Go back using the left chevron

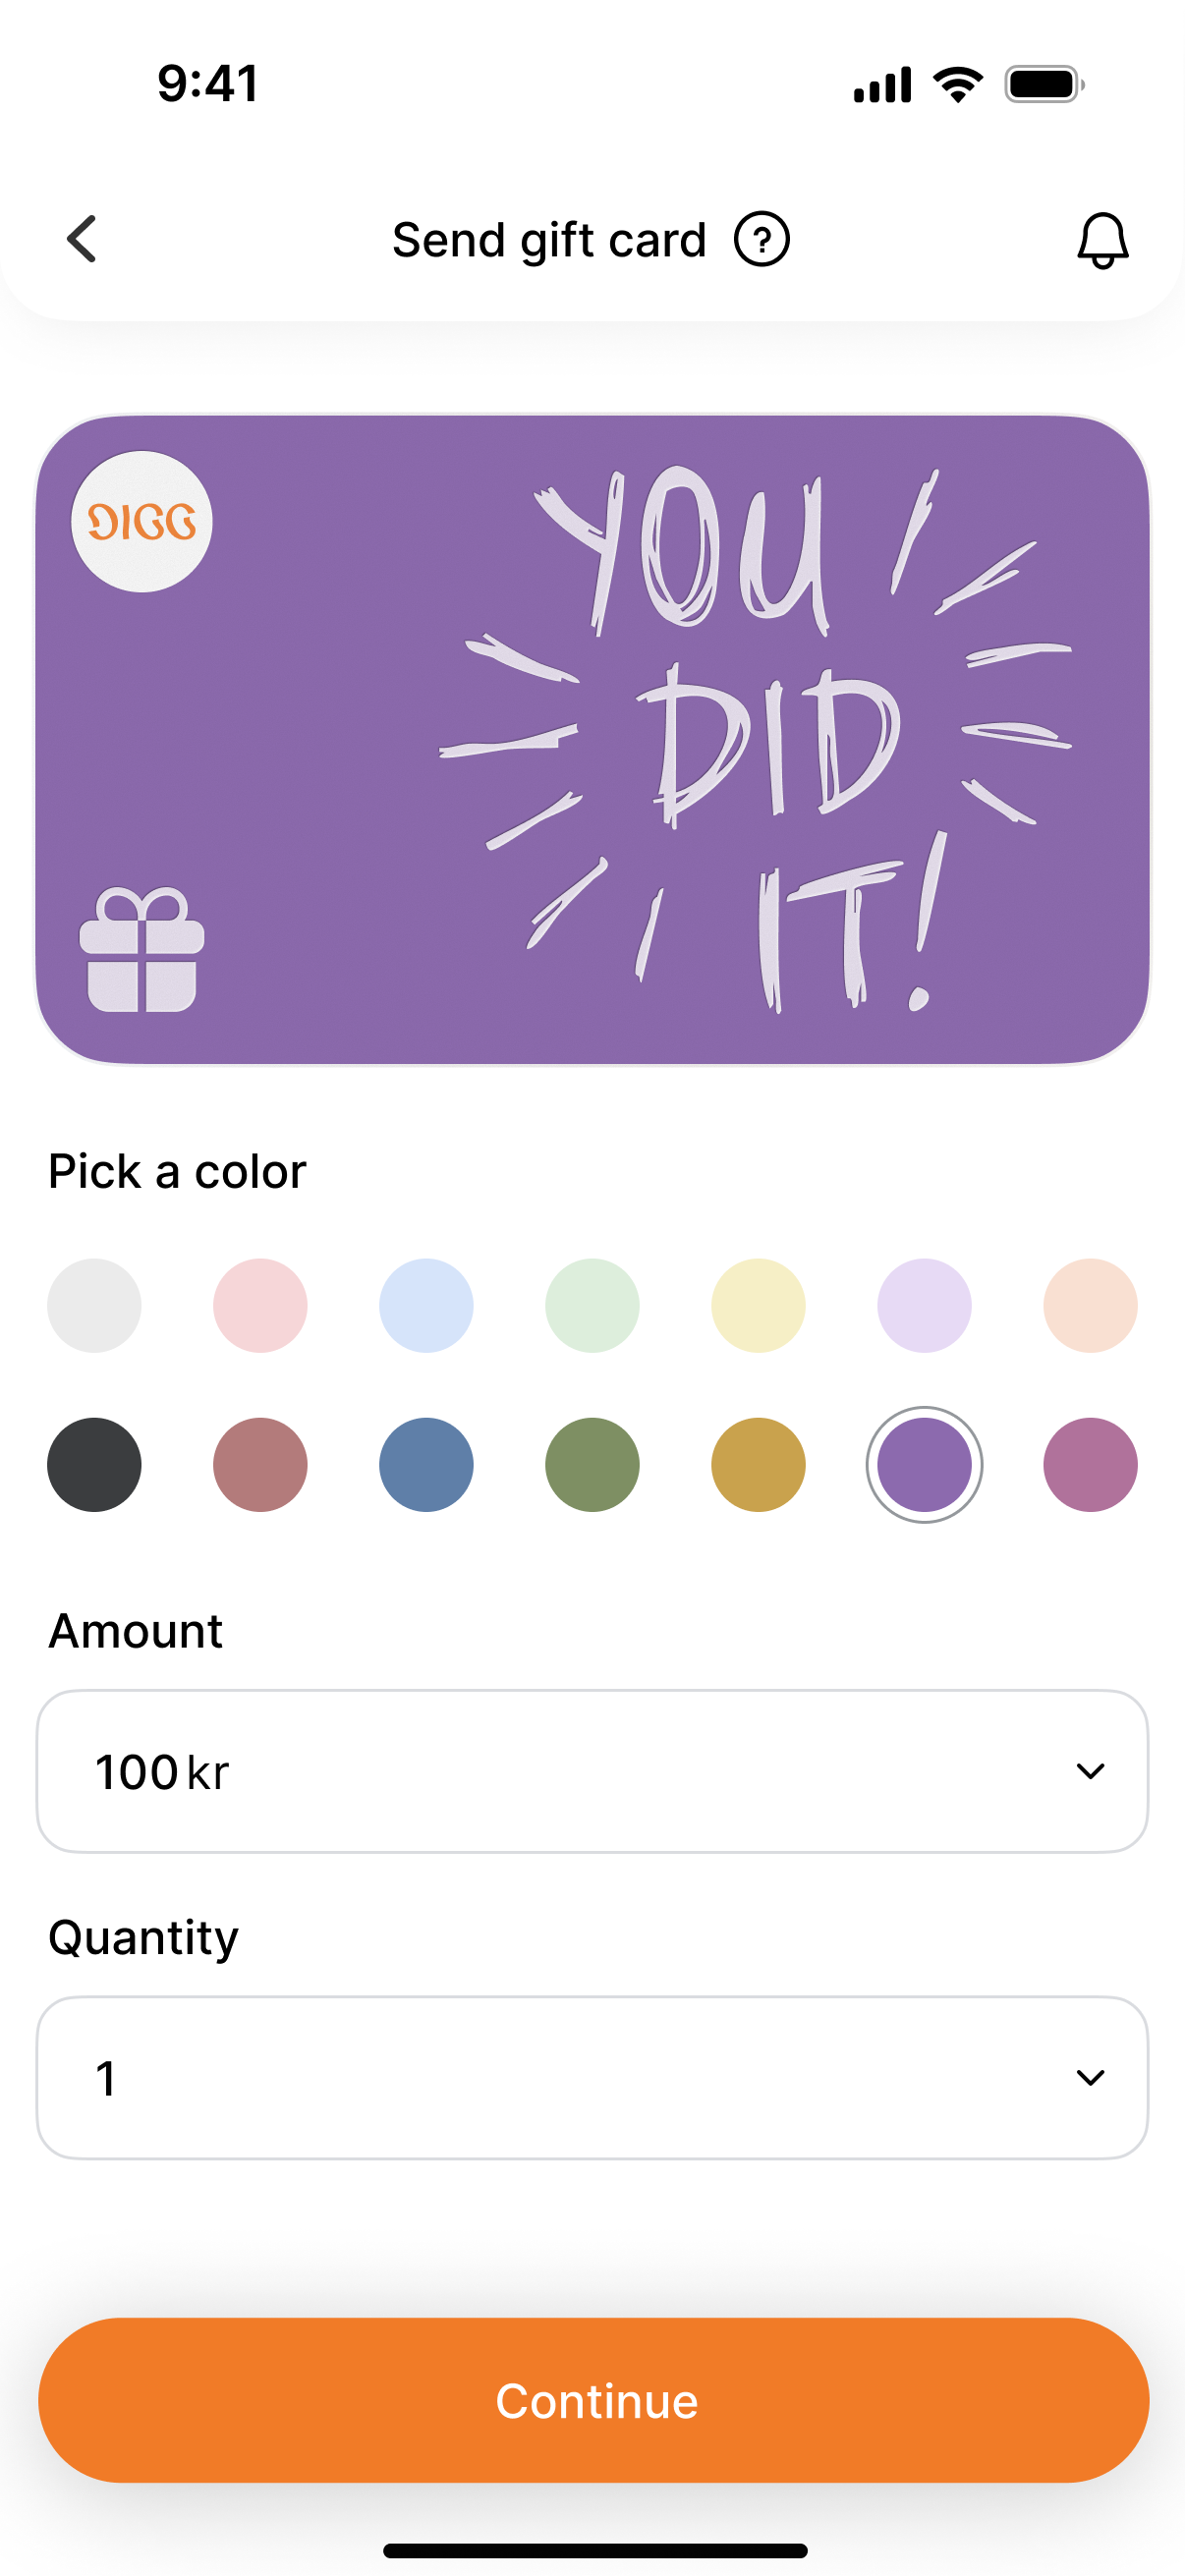[x=82, y=239]
